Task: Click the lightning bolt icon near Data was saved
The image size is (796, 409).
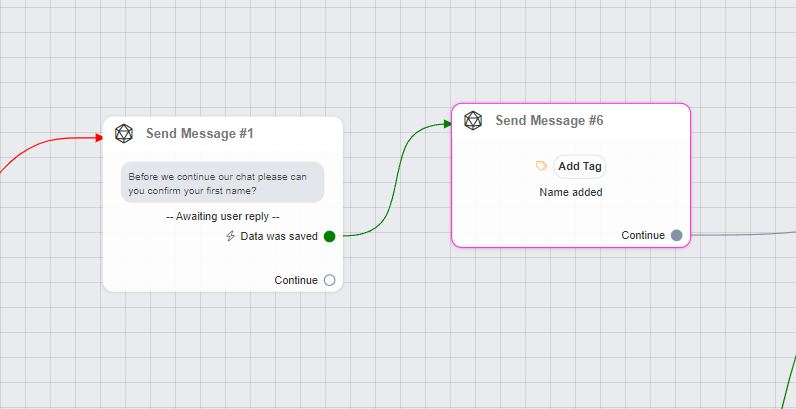Action: click(230, 236)
